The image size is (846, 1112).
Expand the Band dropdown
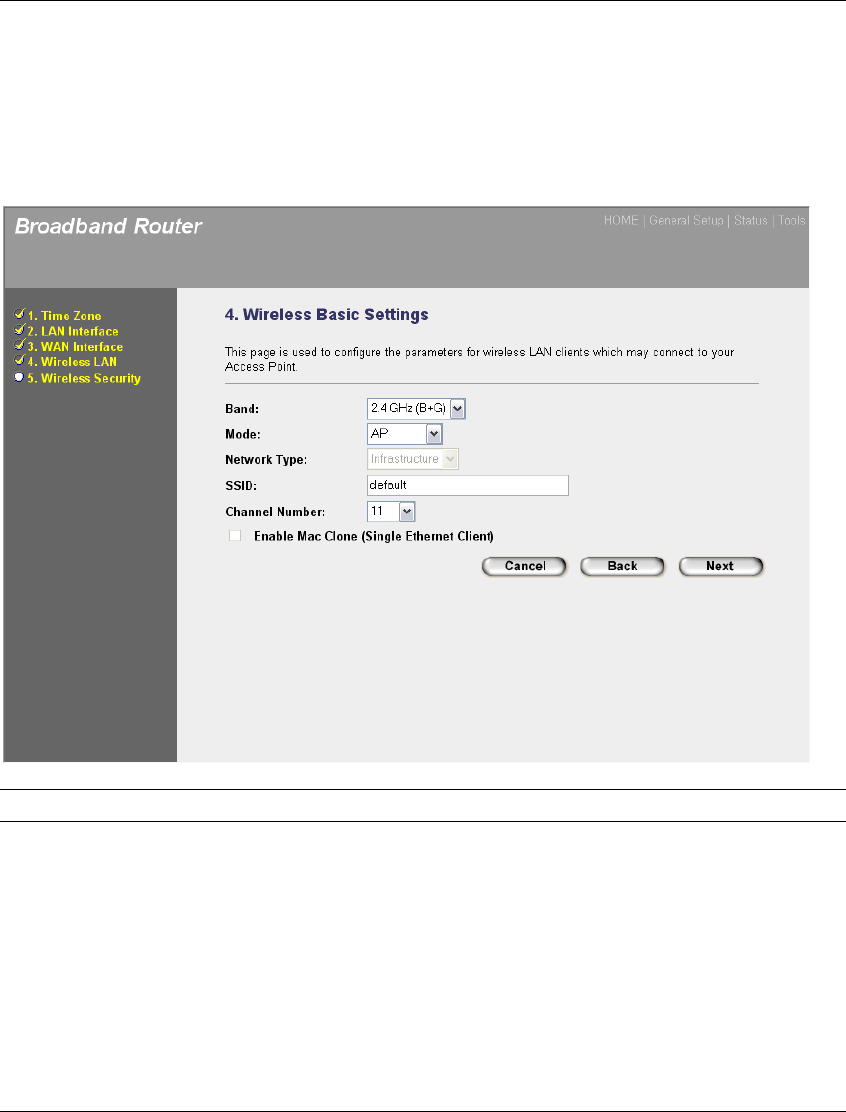click(x=416, y=408)
